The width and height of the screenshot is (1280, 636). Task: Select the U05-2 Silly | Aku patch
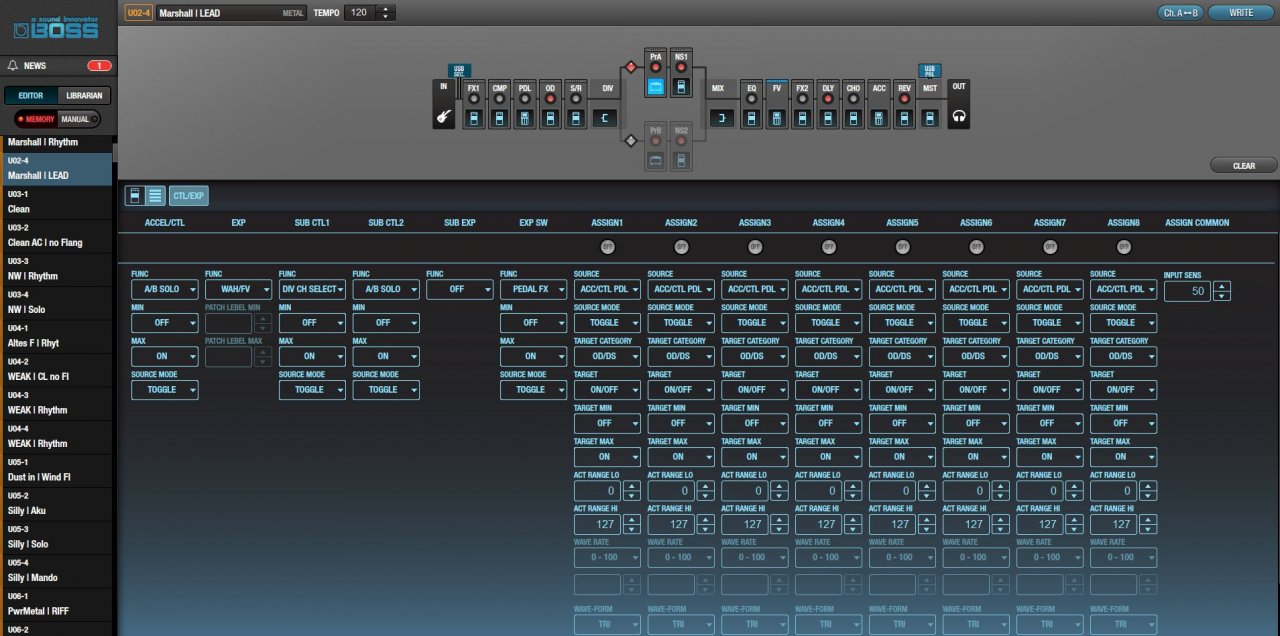click(x=58, y=503)
